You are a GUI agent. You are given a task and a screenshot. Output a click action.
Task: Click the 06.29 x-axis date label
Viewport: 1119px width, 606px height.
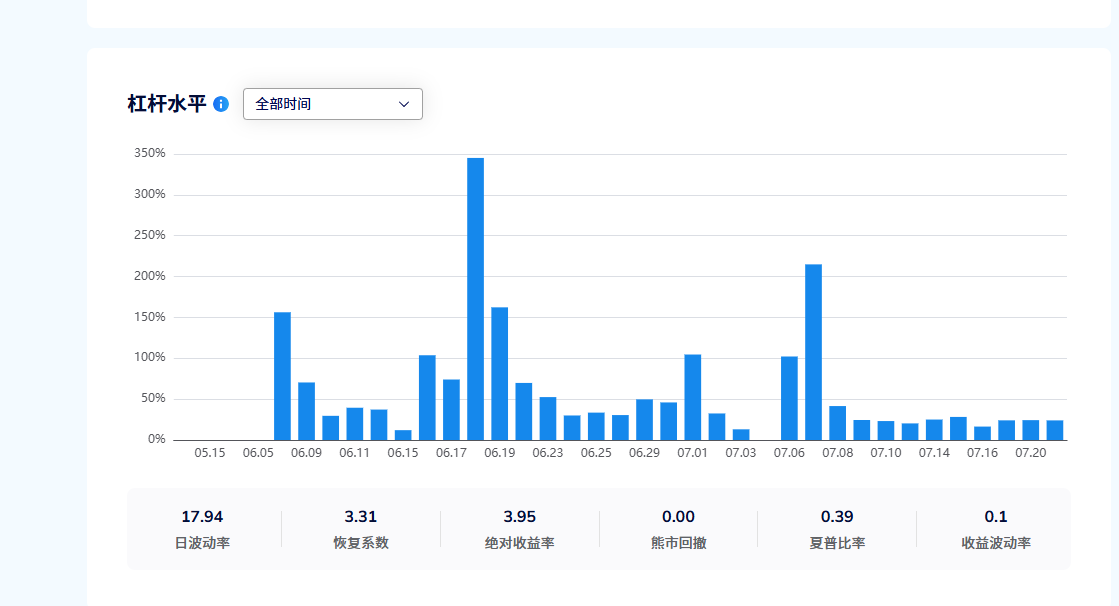click(x=644, y=453)
